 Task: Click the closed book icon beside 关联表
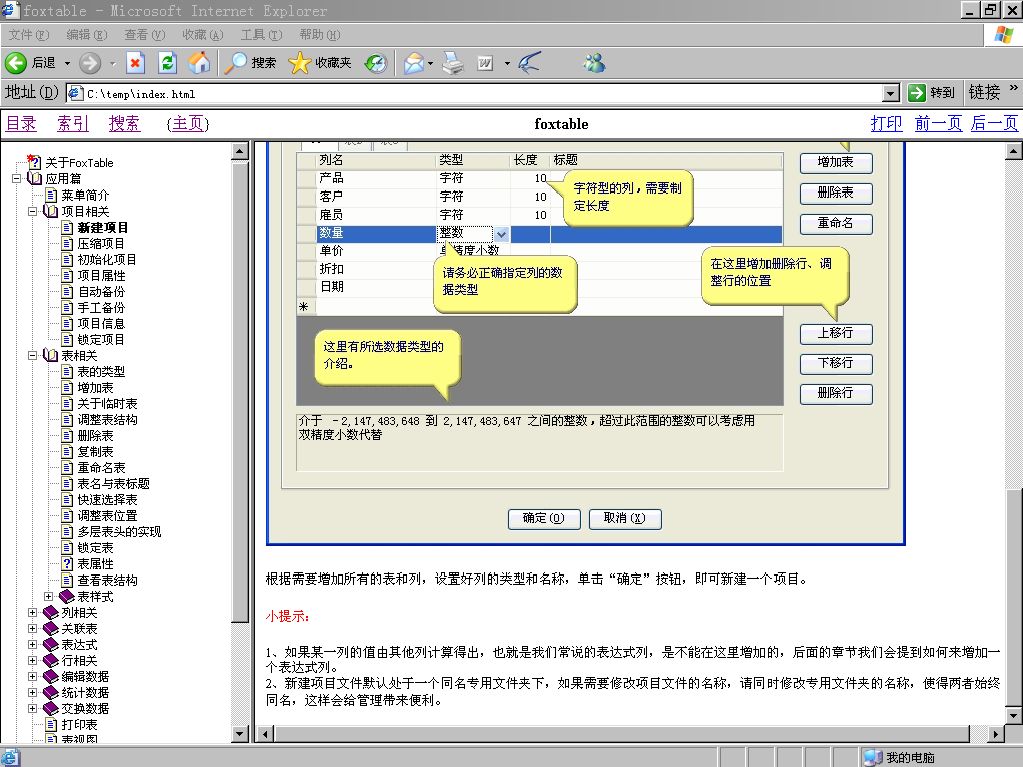pyautogui.click(x=51, y=628)
